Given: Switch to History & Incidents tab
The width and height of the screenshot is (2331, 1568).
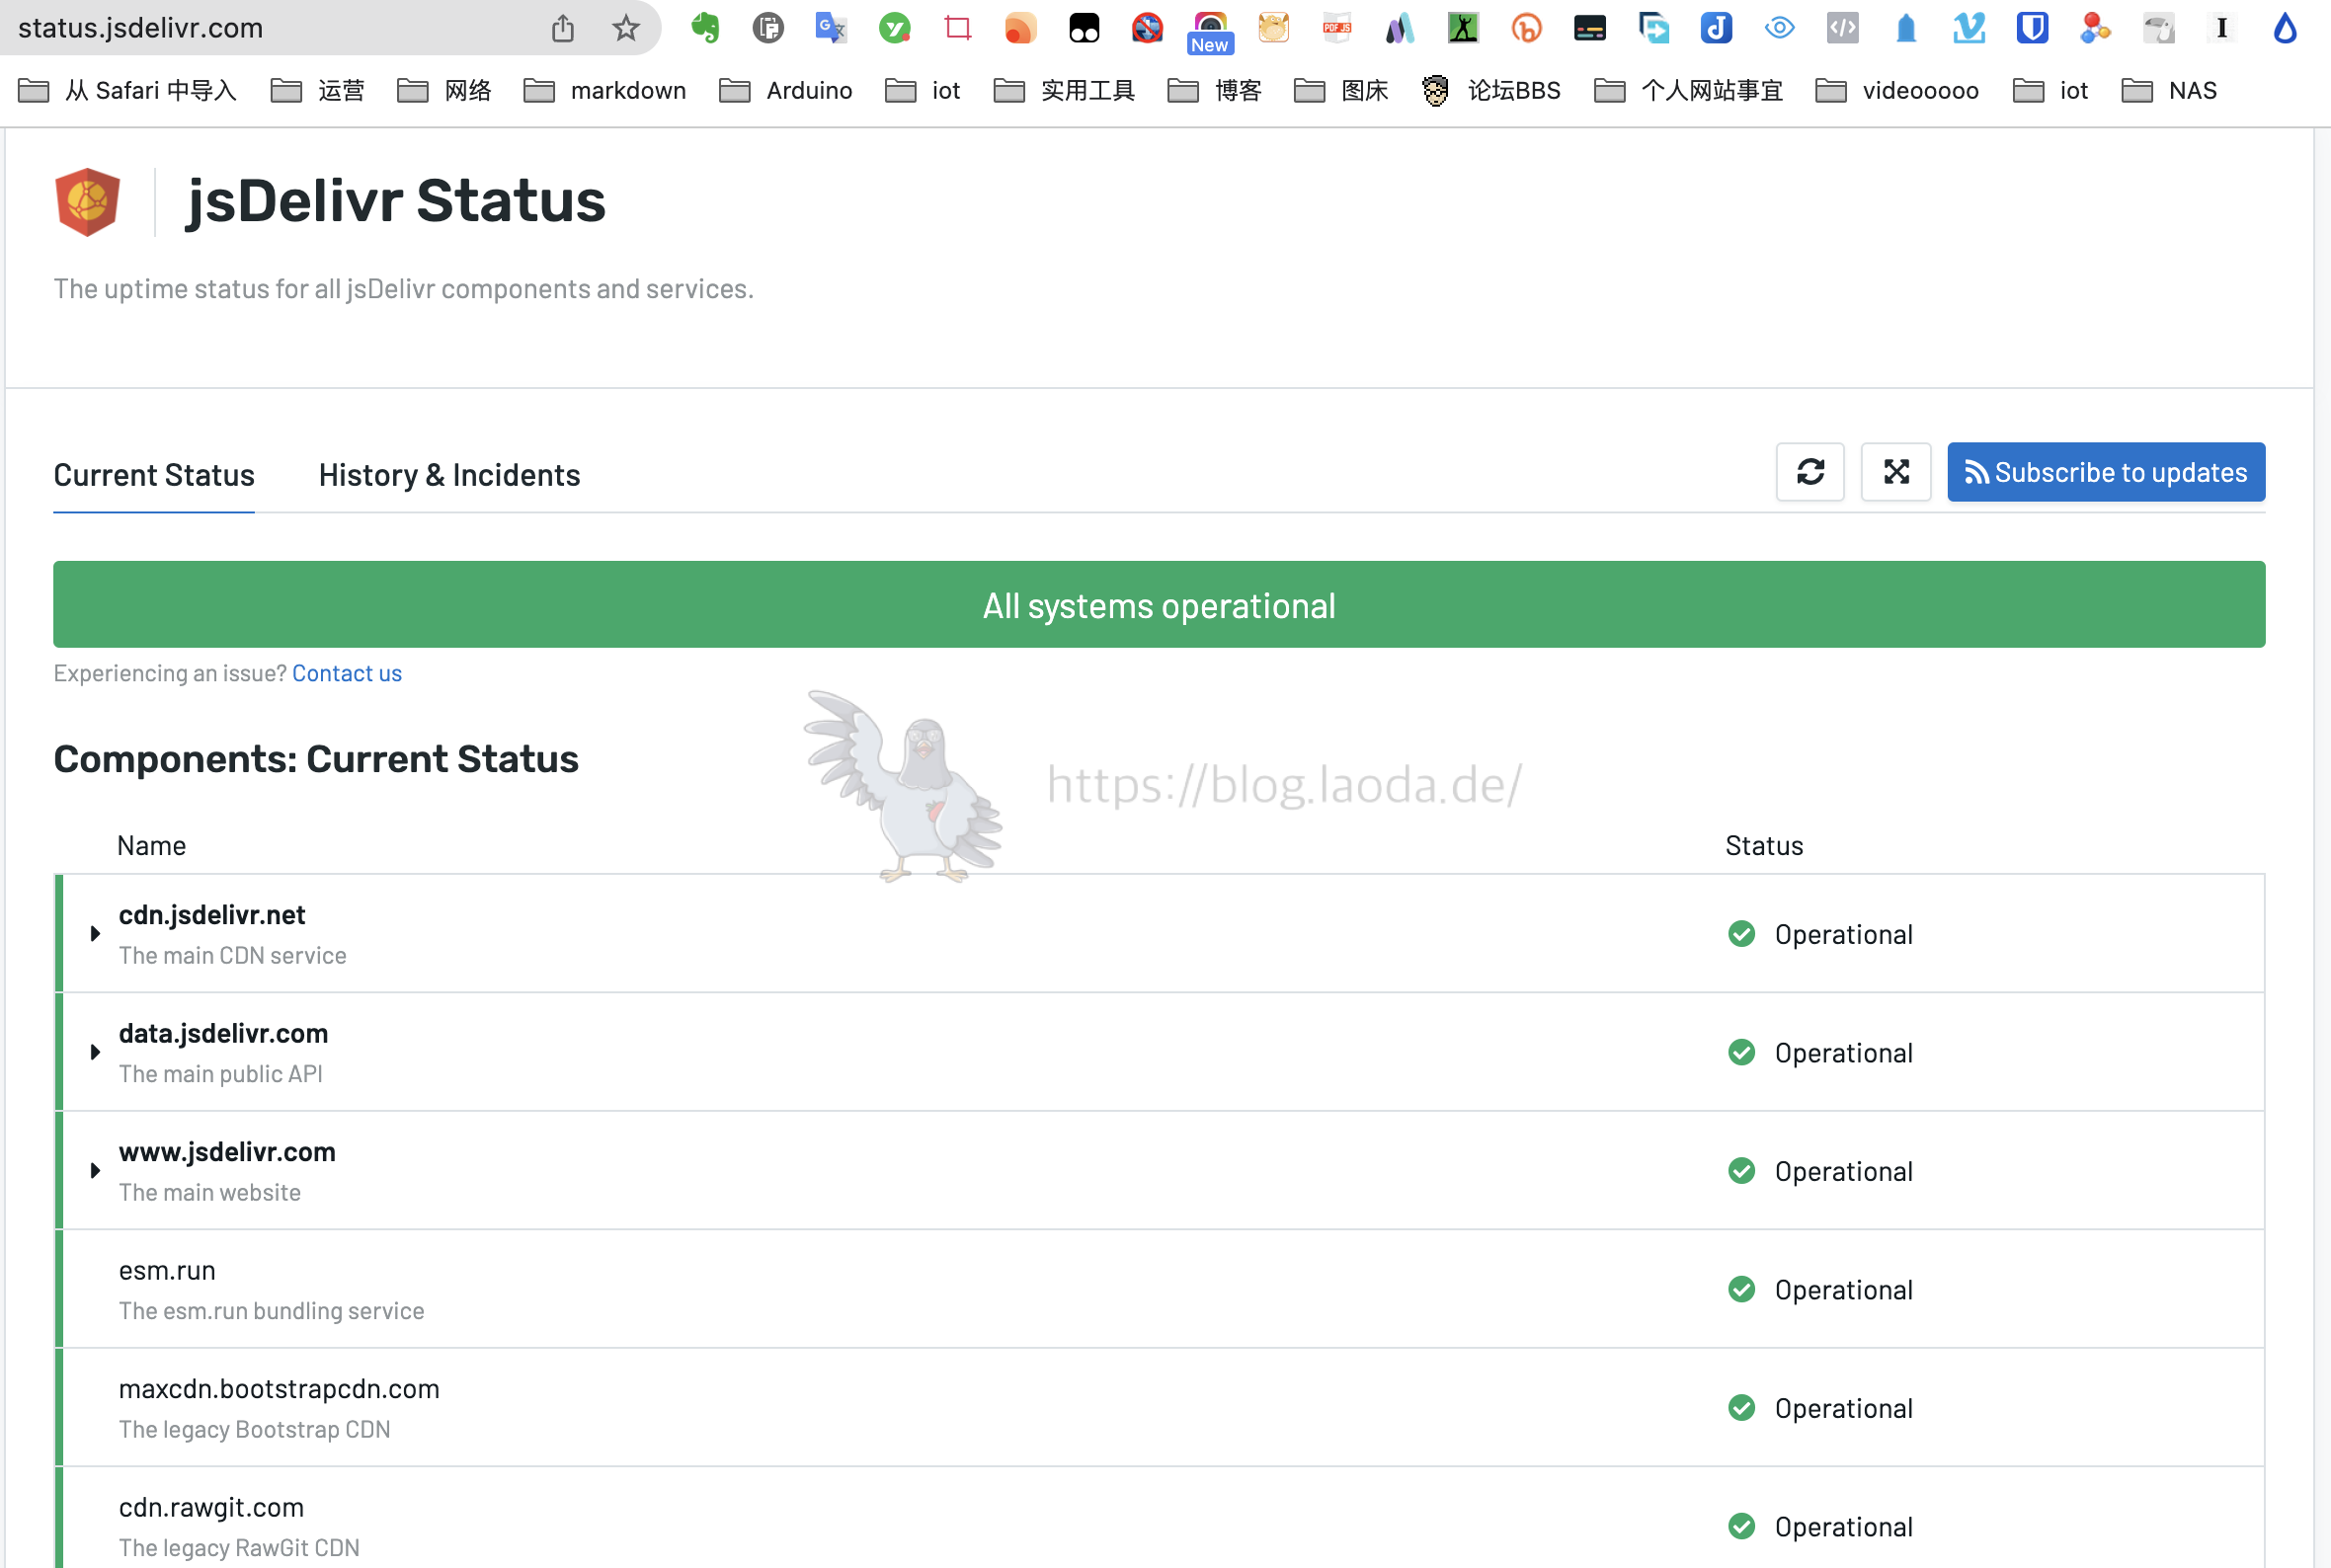Looking at the screenshot, I should (x=449, y=475).
